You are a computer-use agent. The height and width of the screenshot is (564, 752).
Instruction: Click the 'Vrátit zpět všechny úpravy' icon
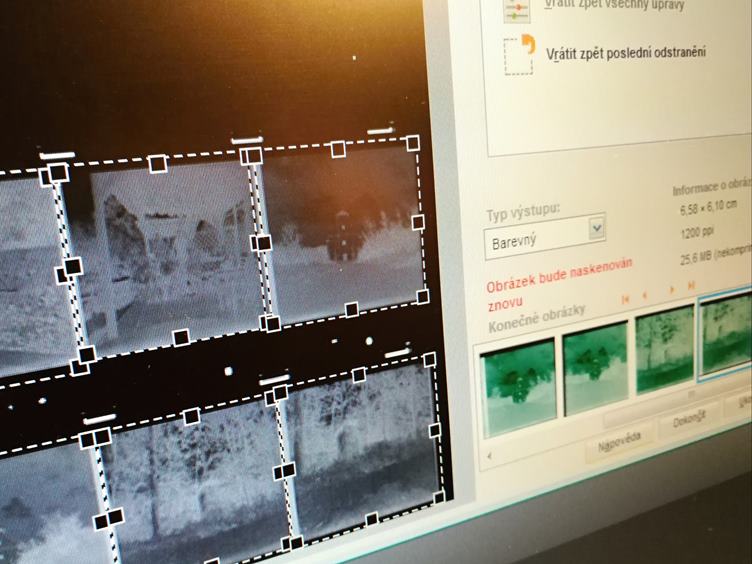point(517,10)
